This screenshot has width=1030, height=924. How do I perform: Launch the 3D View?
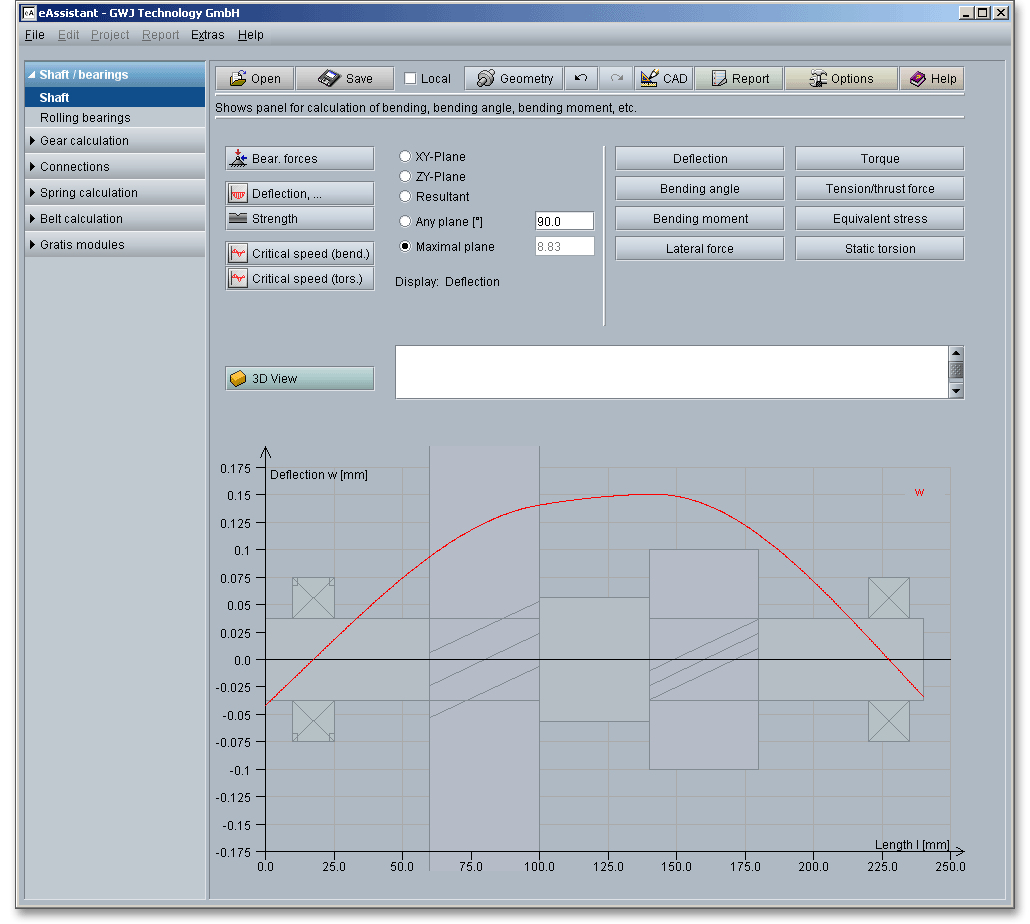click(300, 379)
